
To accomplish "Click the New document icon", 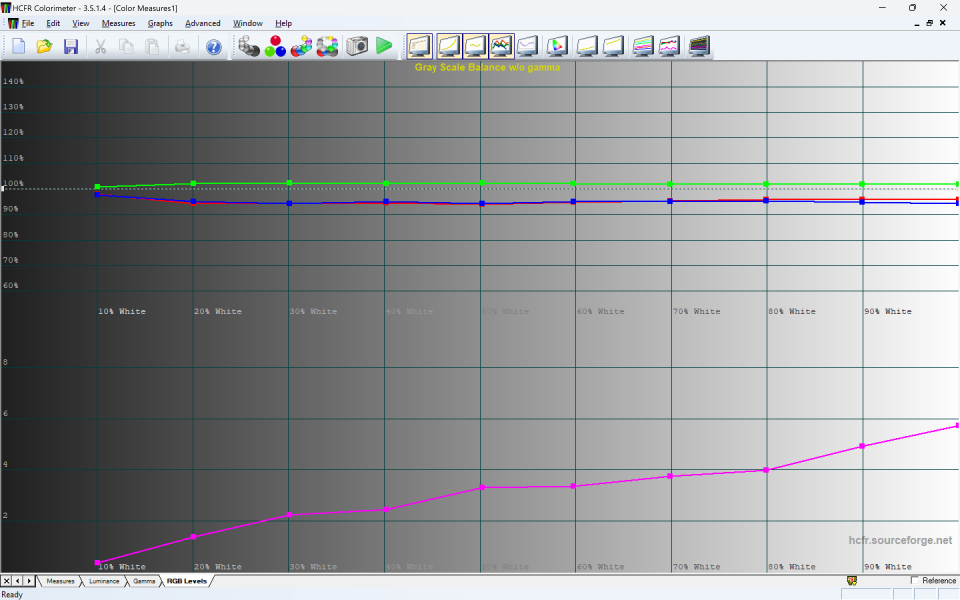I will pyautogui.click(x=18, y=46).
